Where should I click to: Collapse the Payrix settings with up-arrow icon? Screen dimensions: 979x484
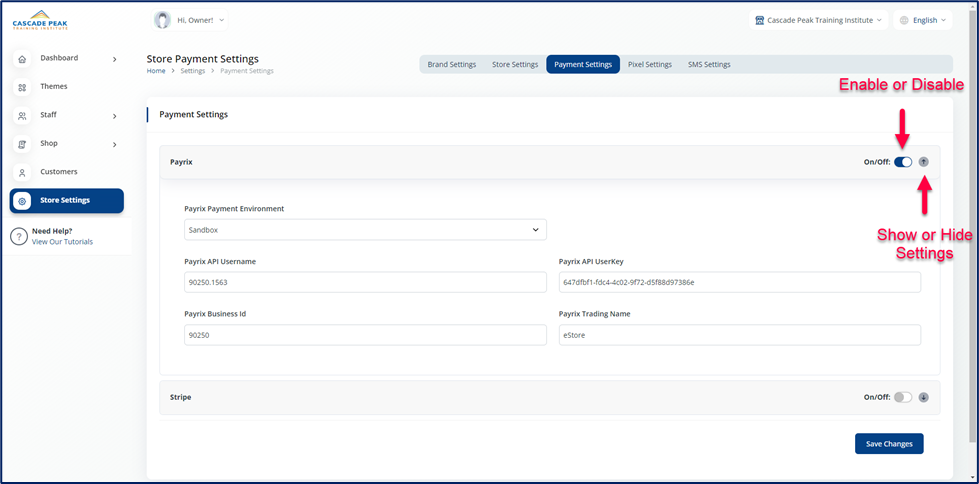pyautogui.click(x=923, y=162)
